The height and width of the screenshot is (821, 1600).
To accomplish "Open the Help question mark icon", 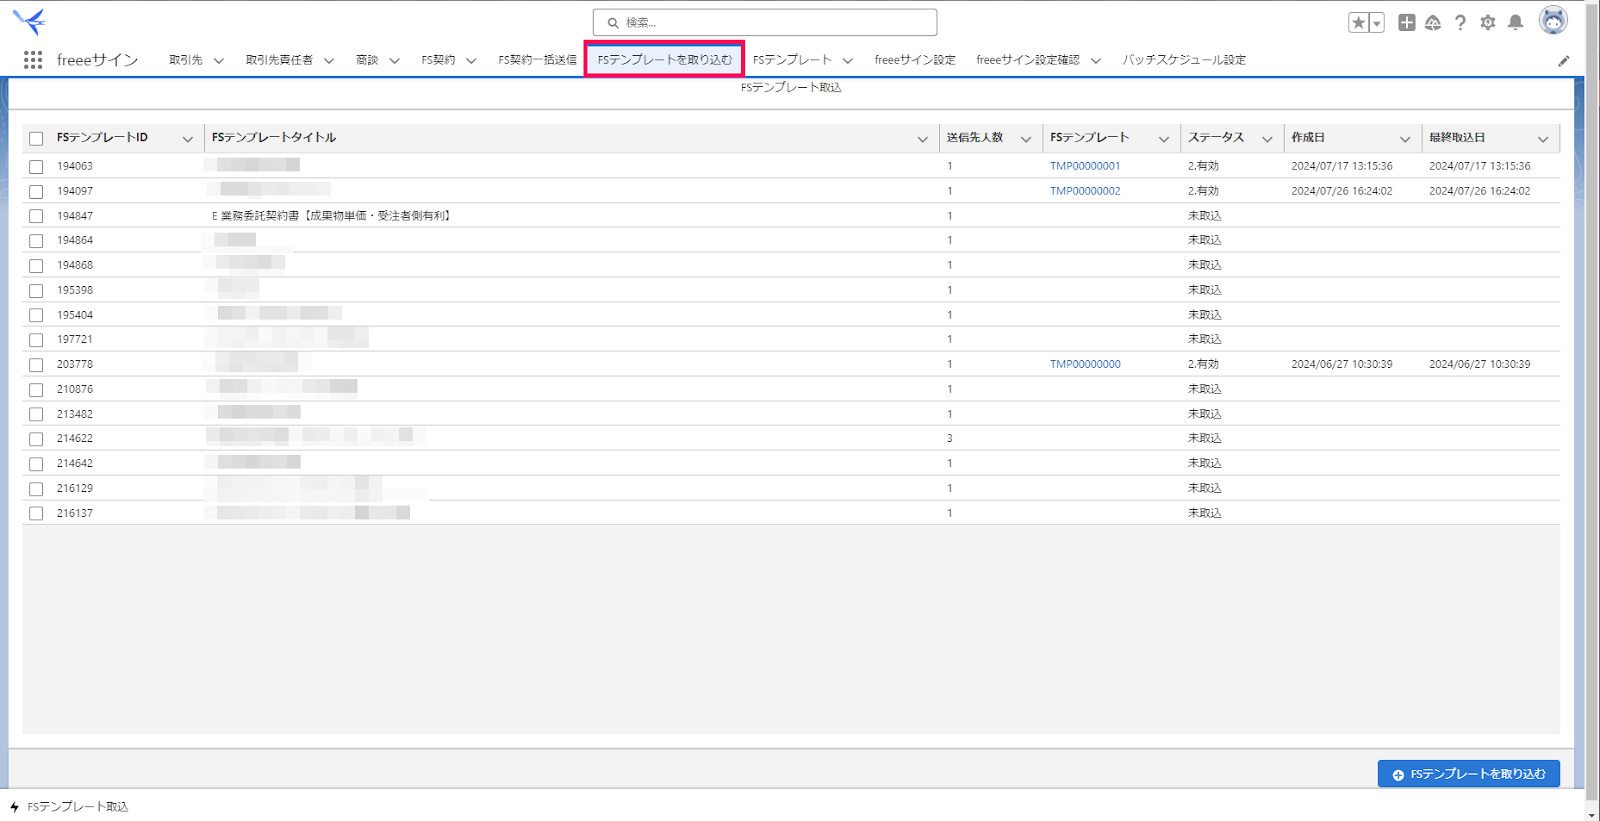I will 1460,23.
